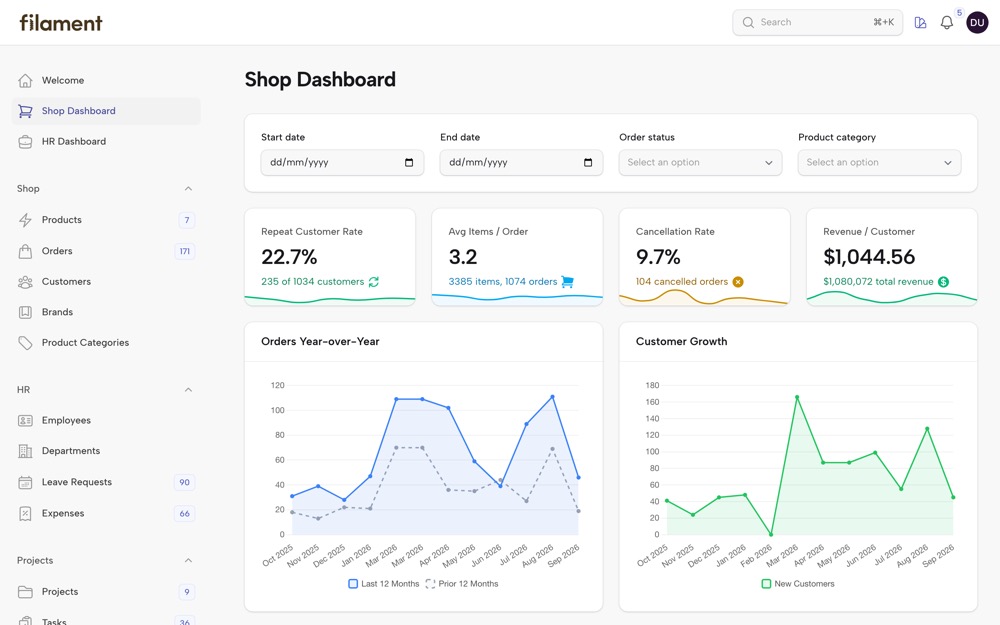1000x625 pixels.
Task: Click Mar 2026 point on Customer Growth chart
Action: [797, 397]
